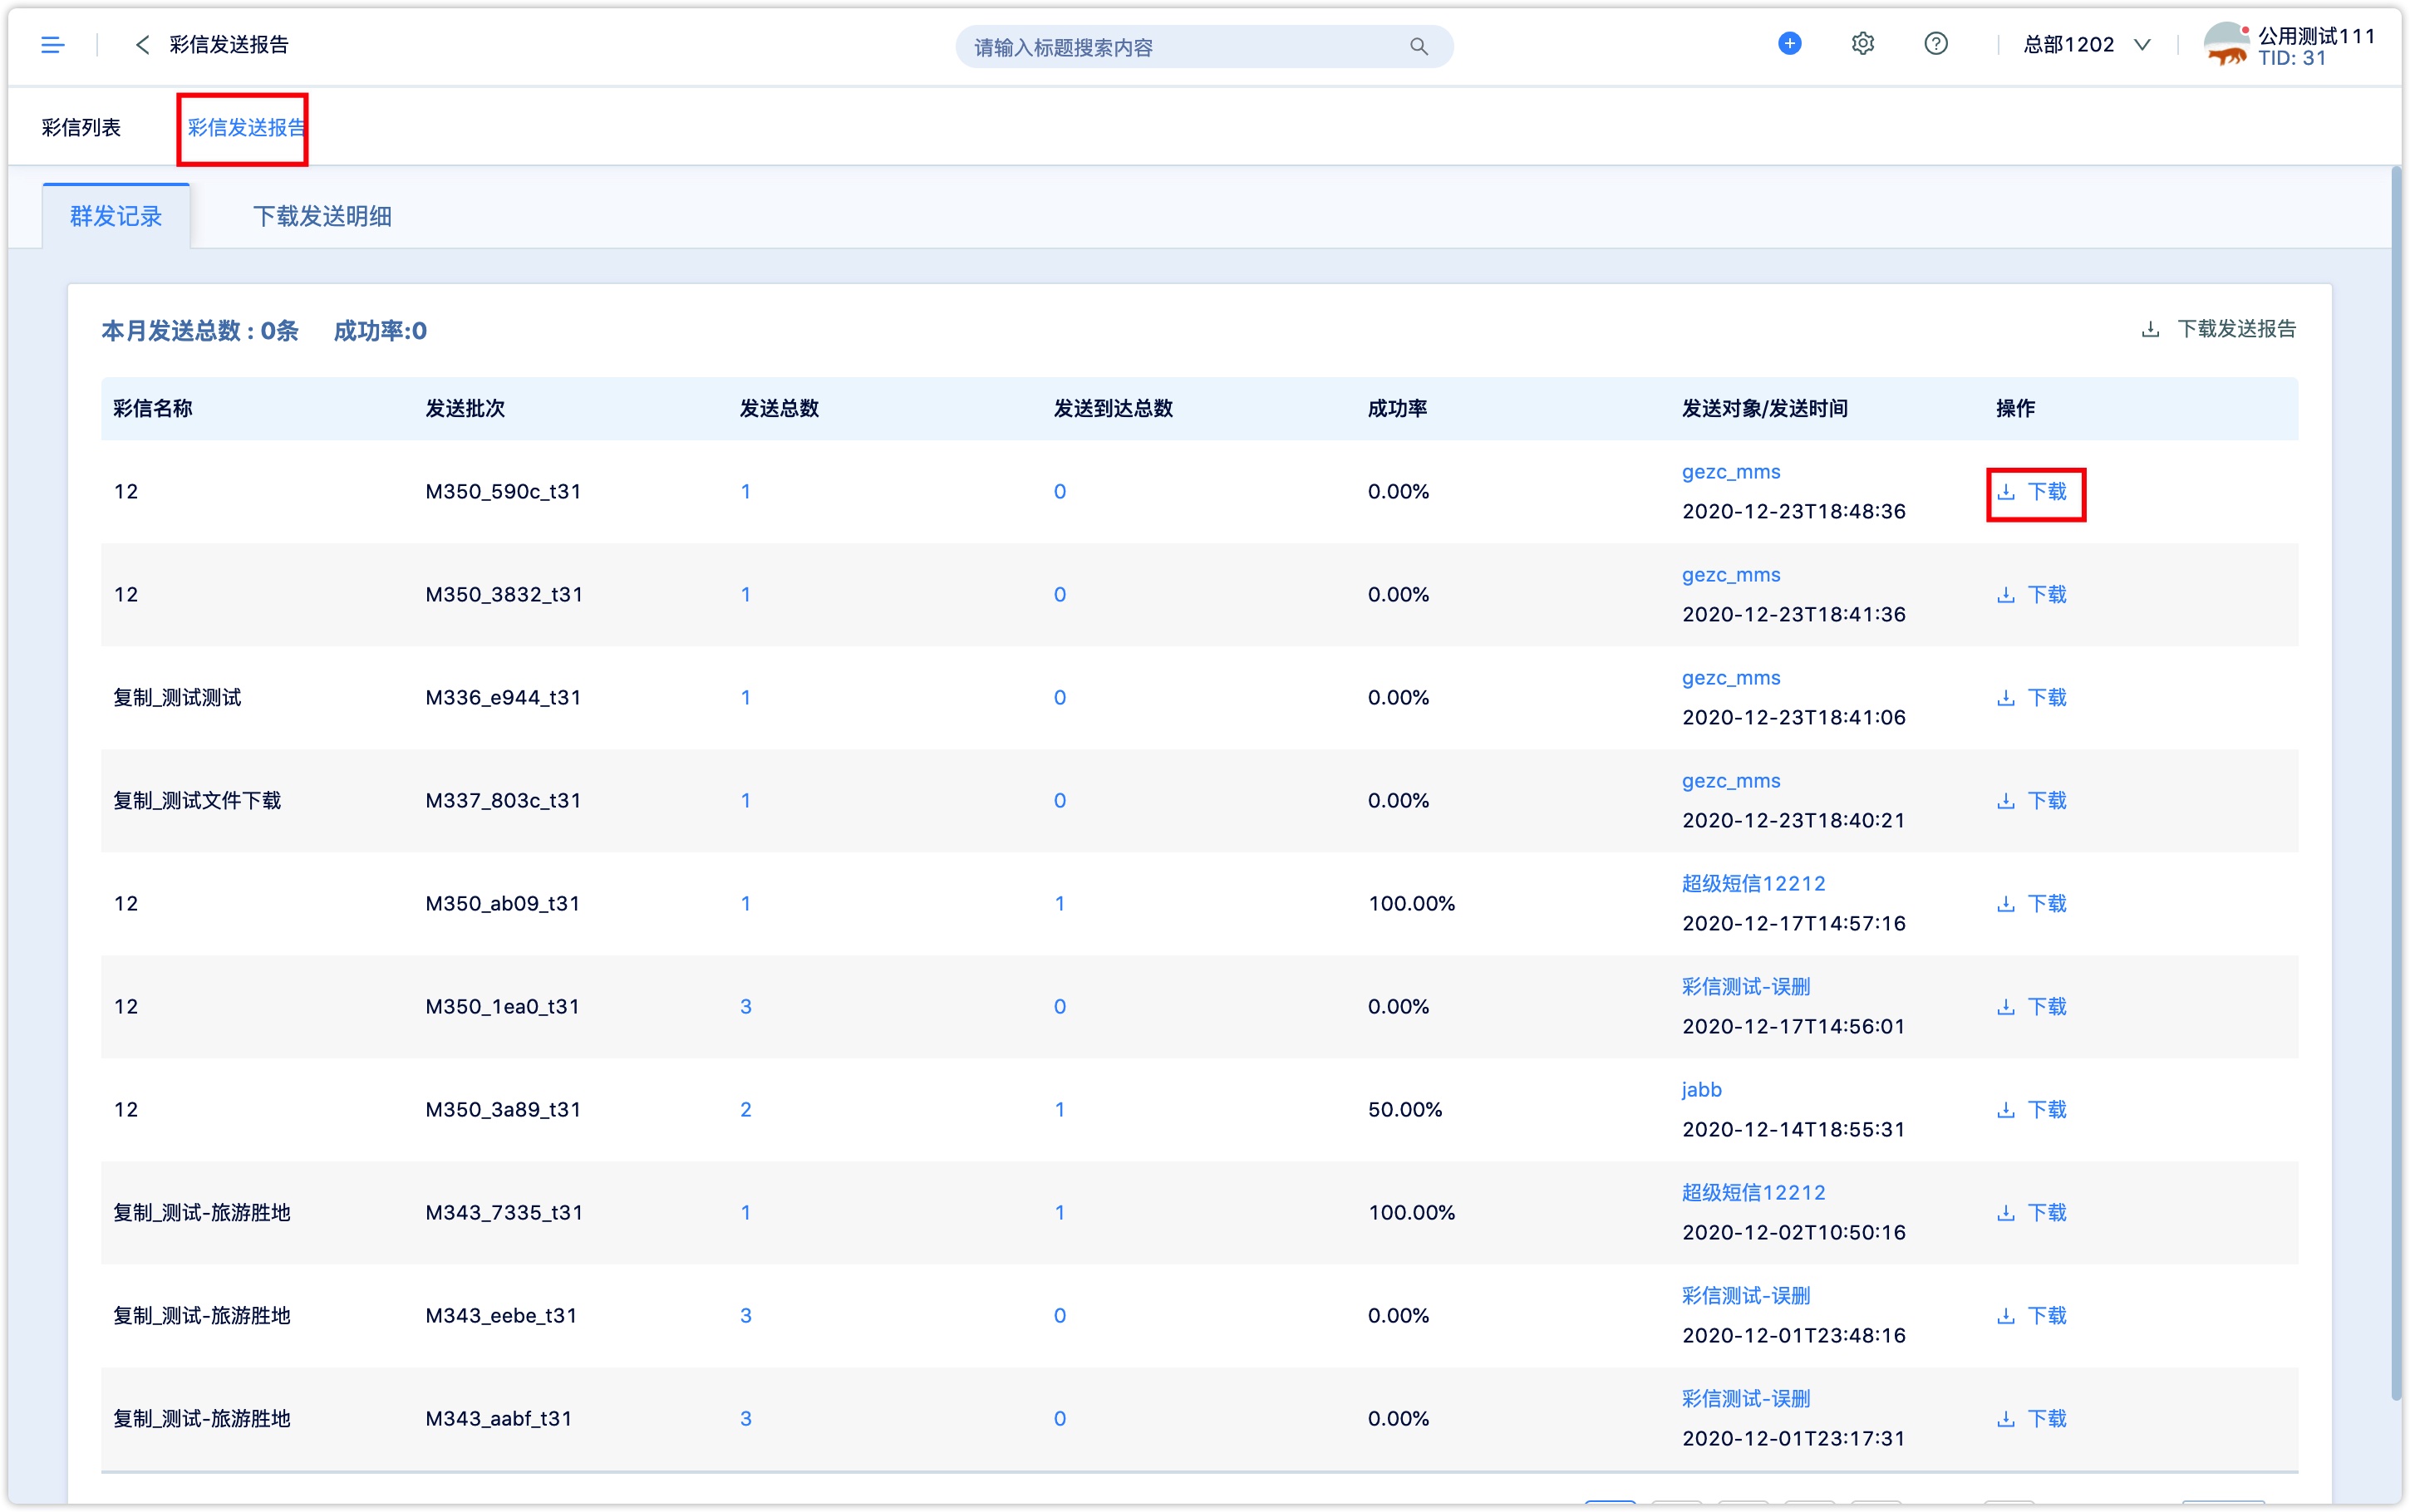Image resolution: width=2410 pixels, height=1512 pixels.
Task: Open gezc_mms link dated 2020-12-23T18:48:36
Action: tap(1731, 472)
